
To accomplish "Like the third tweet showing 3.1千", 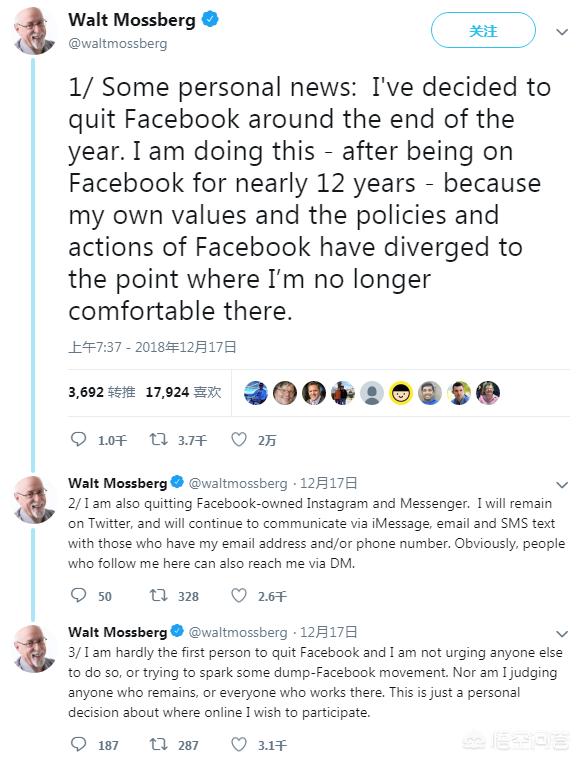I will (x=238, y=744).
